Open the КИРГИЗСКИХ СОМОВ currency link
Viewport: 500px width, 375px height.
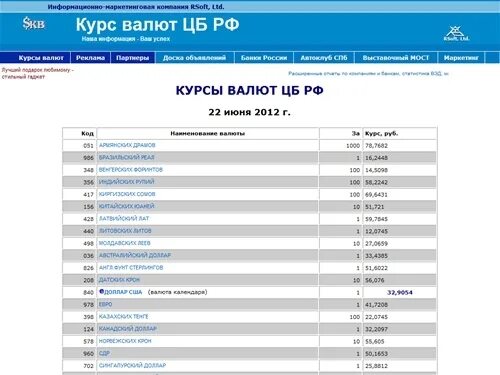127,194
